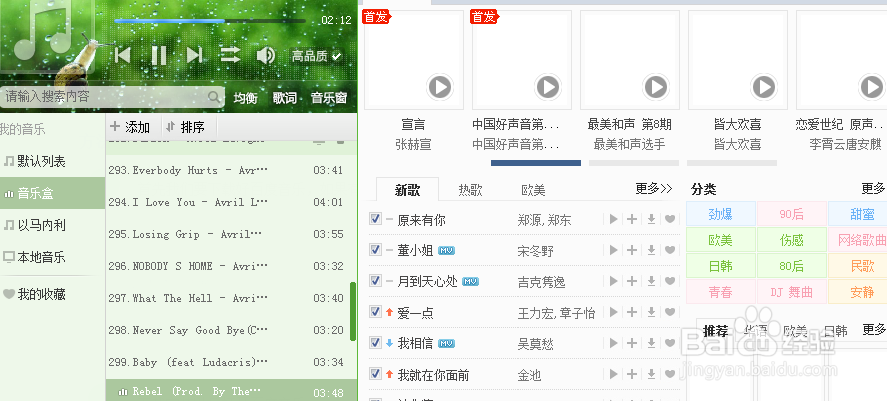The width and height of the screenshot is (887, 401).
Task: Play the 宣言 album thumbnail
Action: point(440,87)
